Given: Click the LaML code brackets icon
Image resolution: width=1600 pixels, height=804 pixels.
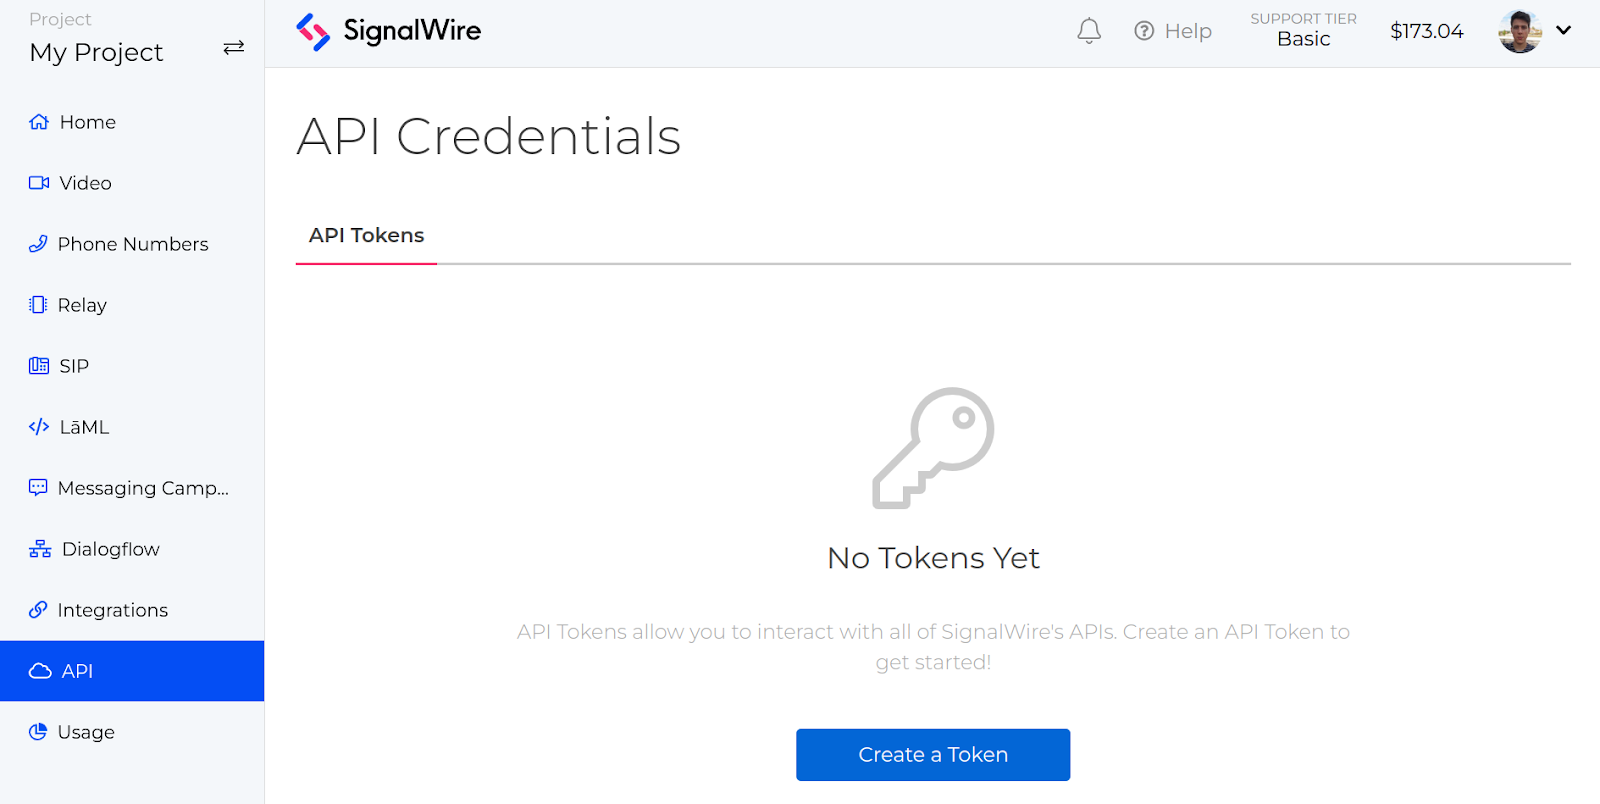Looking at the screenshot, I should [x=39, y=427].
